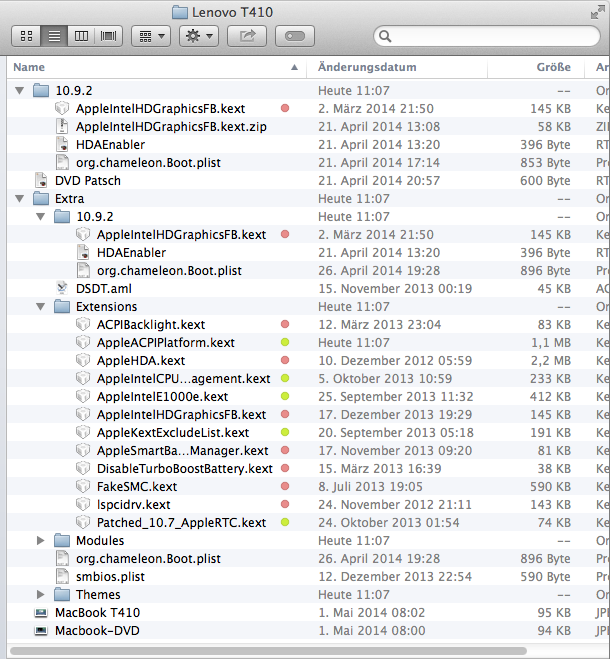This screenshot has width=610, height=659.
Task: Collapse the Extensions folder
Action: 40,306
